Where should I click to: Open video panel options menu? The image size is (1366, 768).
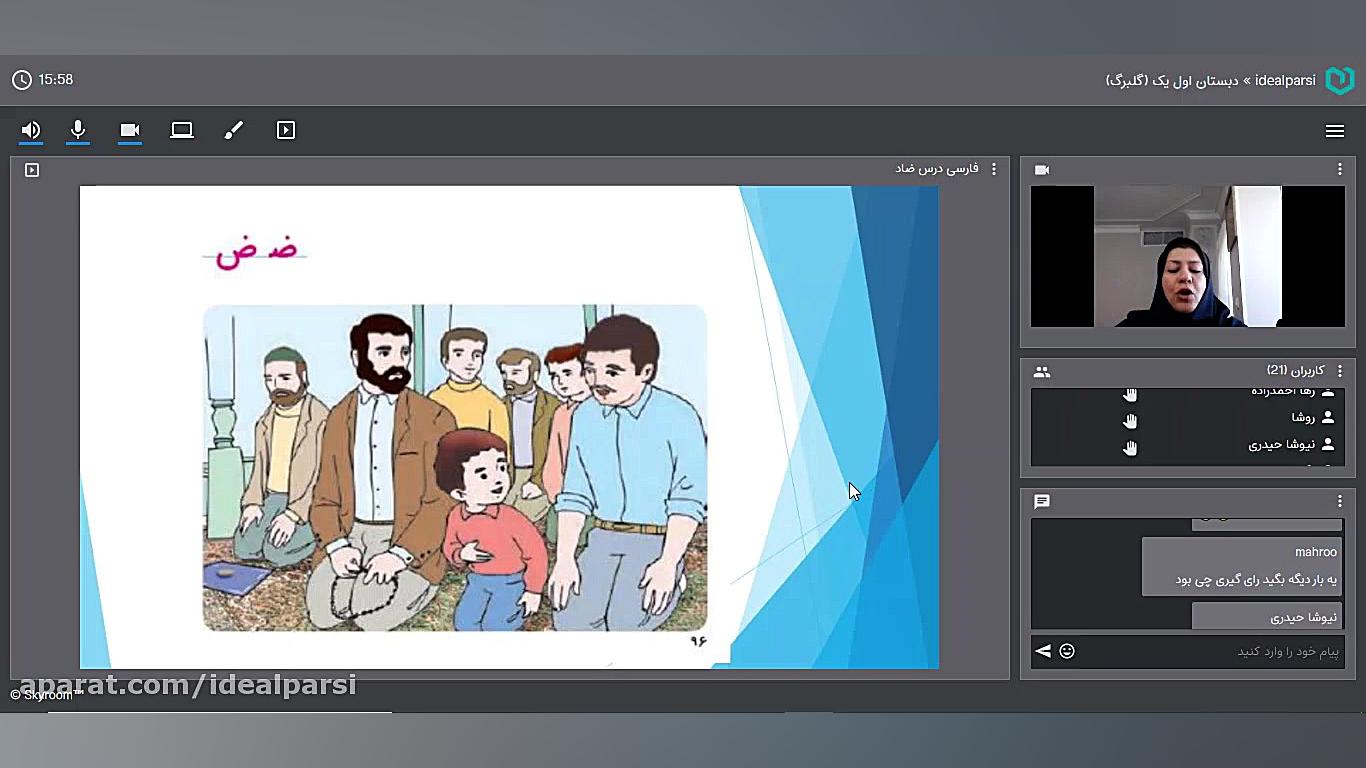point(1339,170)
